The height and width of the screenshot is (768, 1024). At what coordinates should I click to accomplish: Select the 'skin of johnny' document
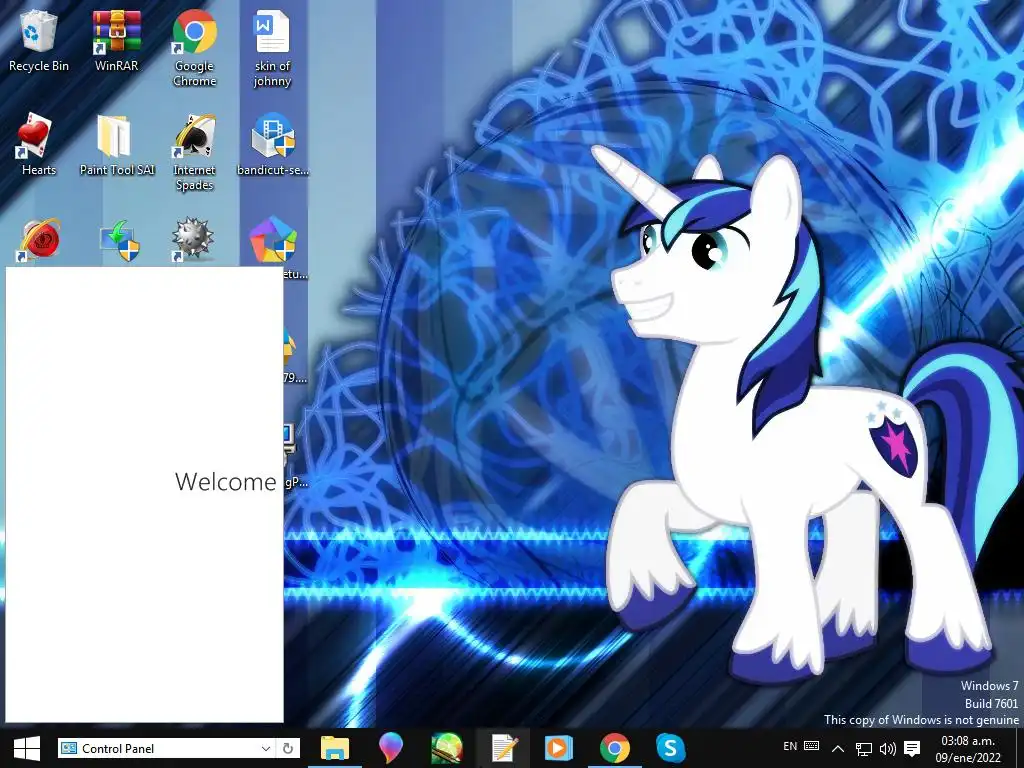pyautogui.click(x=272, y=48)
